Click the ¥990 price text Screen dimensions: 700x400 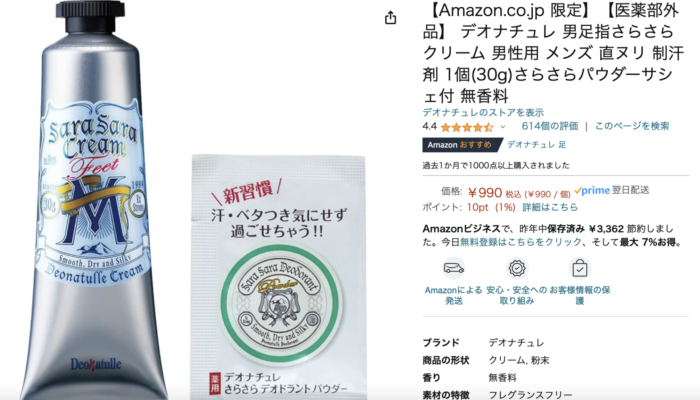coord(485,192)
